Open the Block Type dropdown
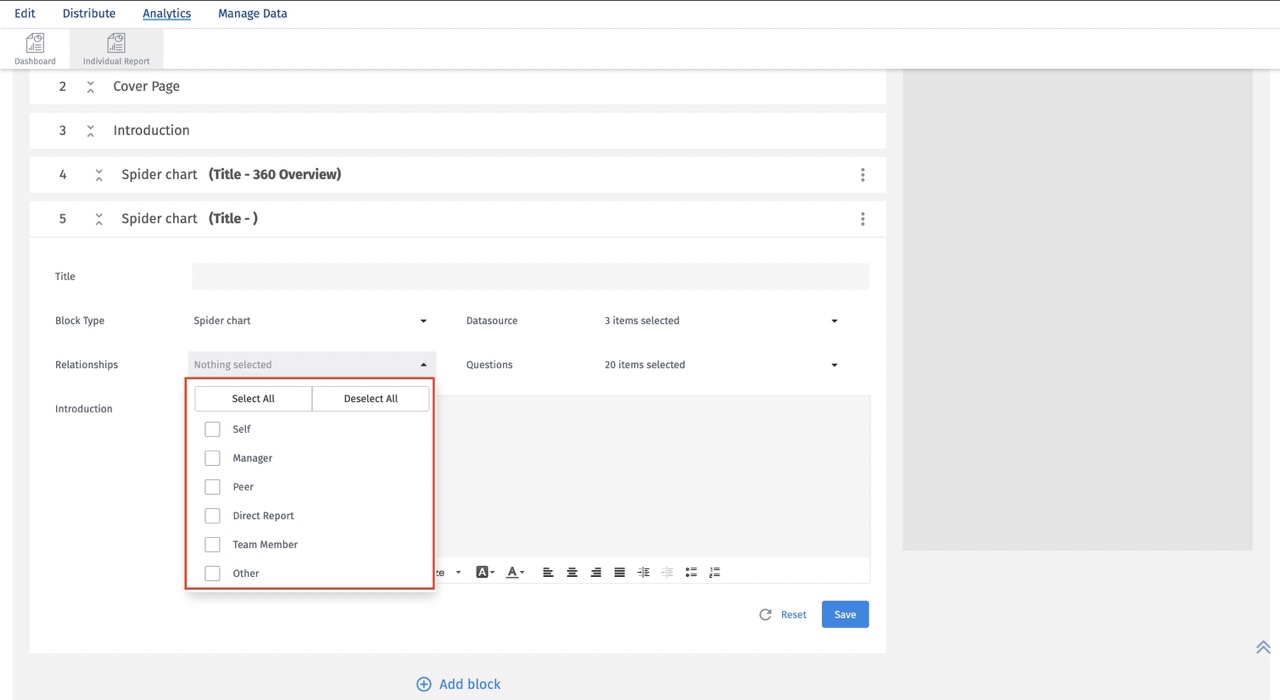Image resolution: width=1280 pixels, height=700 pixels. 310,320
